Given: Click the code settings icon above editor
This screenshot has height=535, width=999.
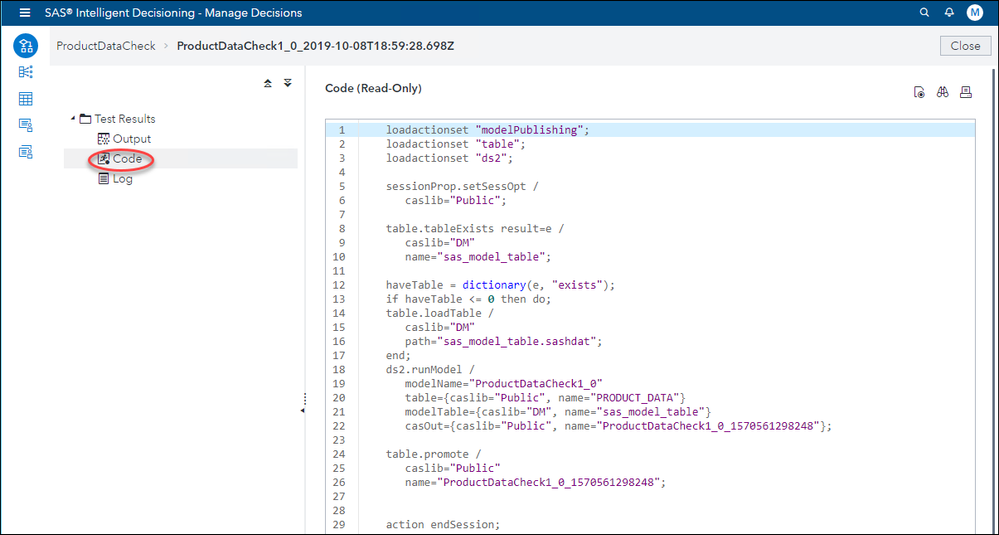Looking at the screenshot, I should pos(919,93).
